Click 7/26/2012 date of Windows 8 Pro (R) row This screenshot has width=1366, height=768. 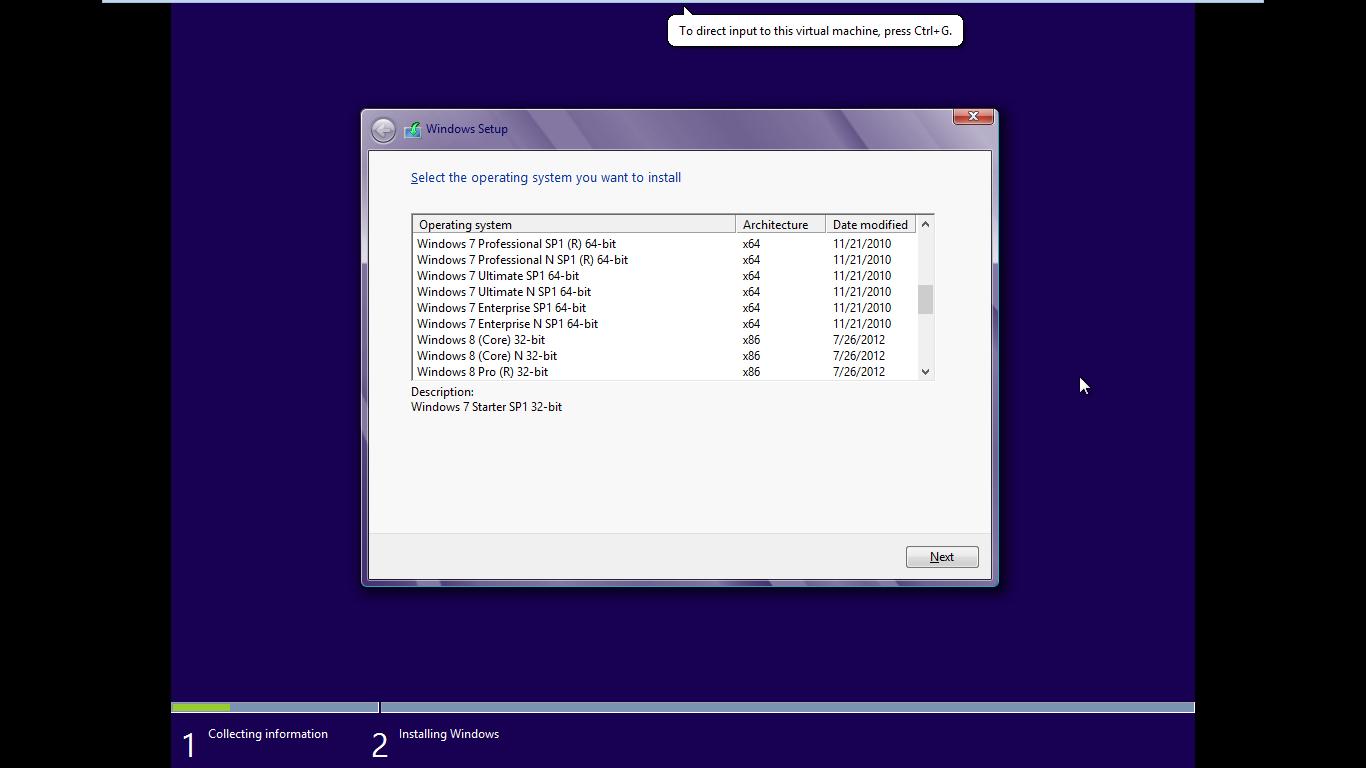(x=859, y=372)
